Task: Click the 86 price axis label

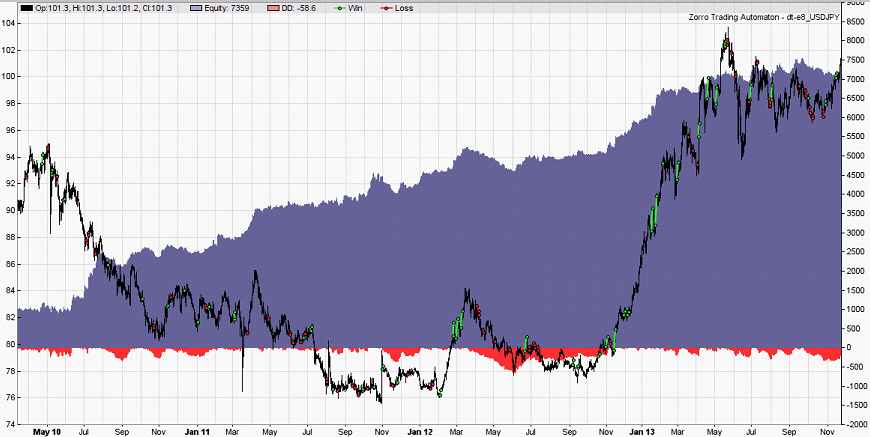Action: pos(9,265)
